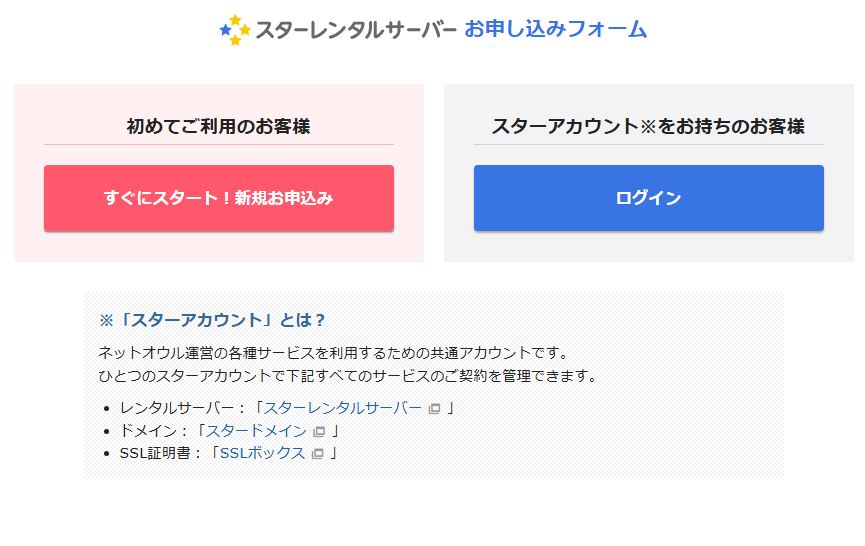
Task: Click the ひとつのスターアカウント description sentence
Action: point(347,376)
